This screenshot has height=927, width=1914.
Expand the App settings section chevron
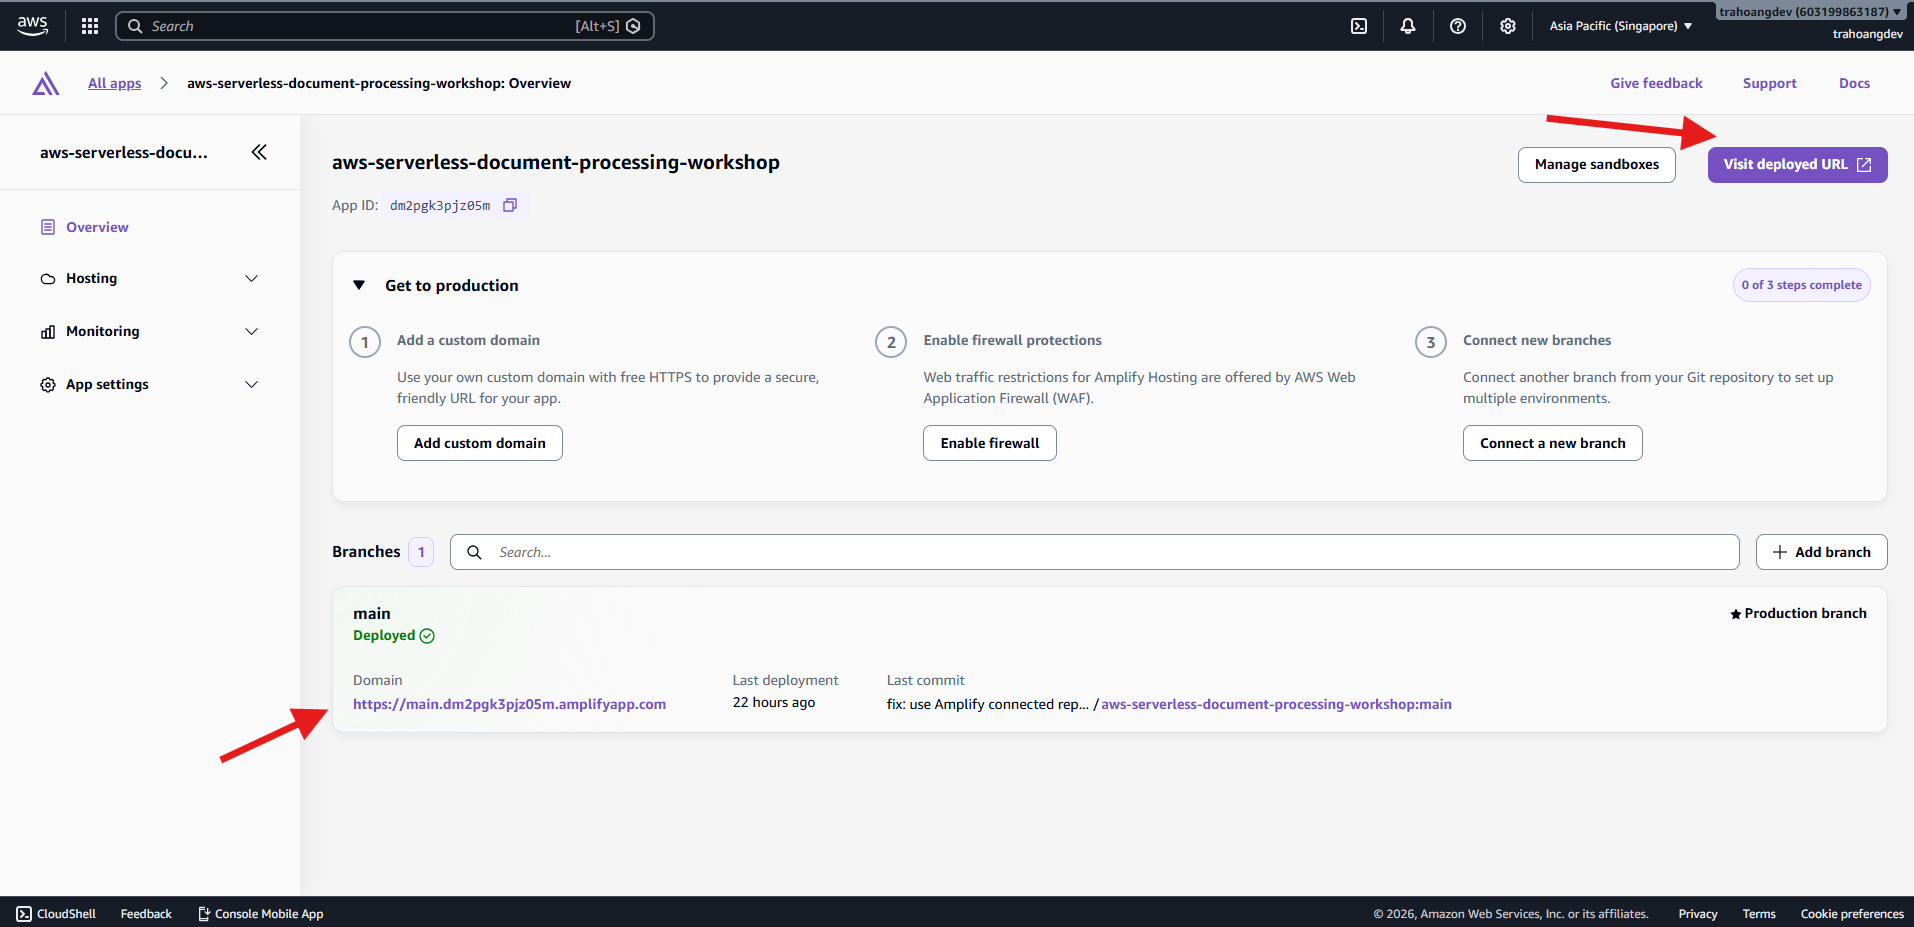(252, 385)
